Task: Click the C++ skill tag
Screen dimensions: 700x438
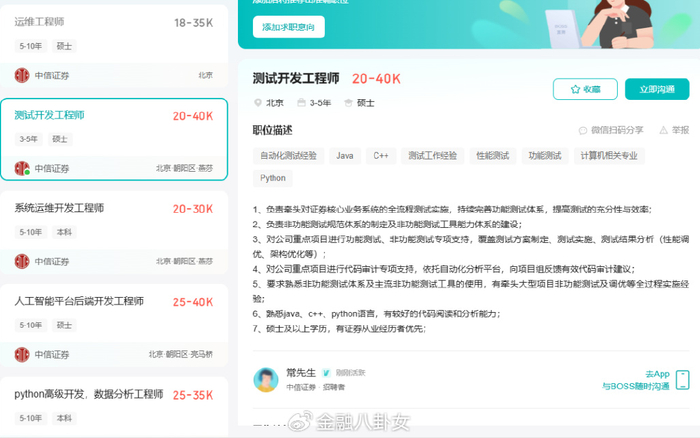Action: point(381,156)
